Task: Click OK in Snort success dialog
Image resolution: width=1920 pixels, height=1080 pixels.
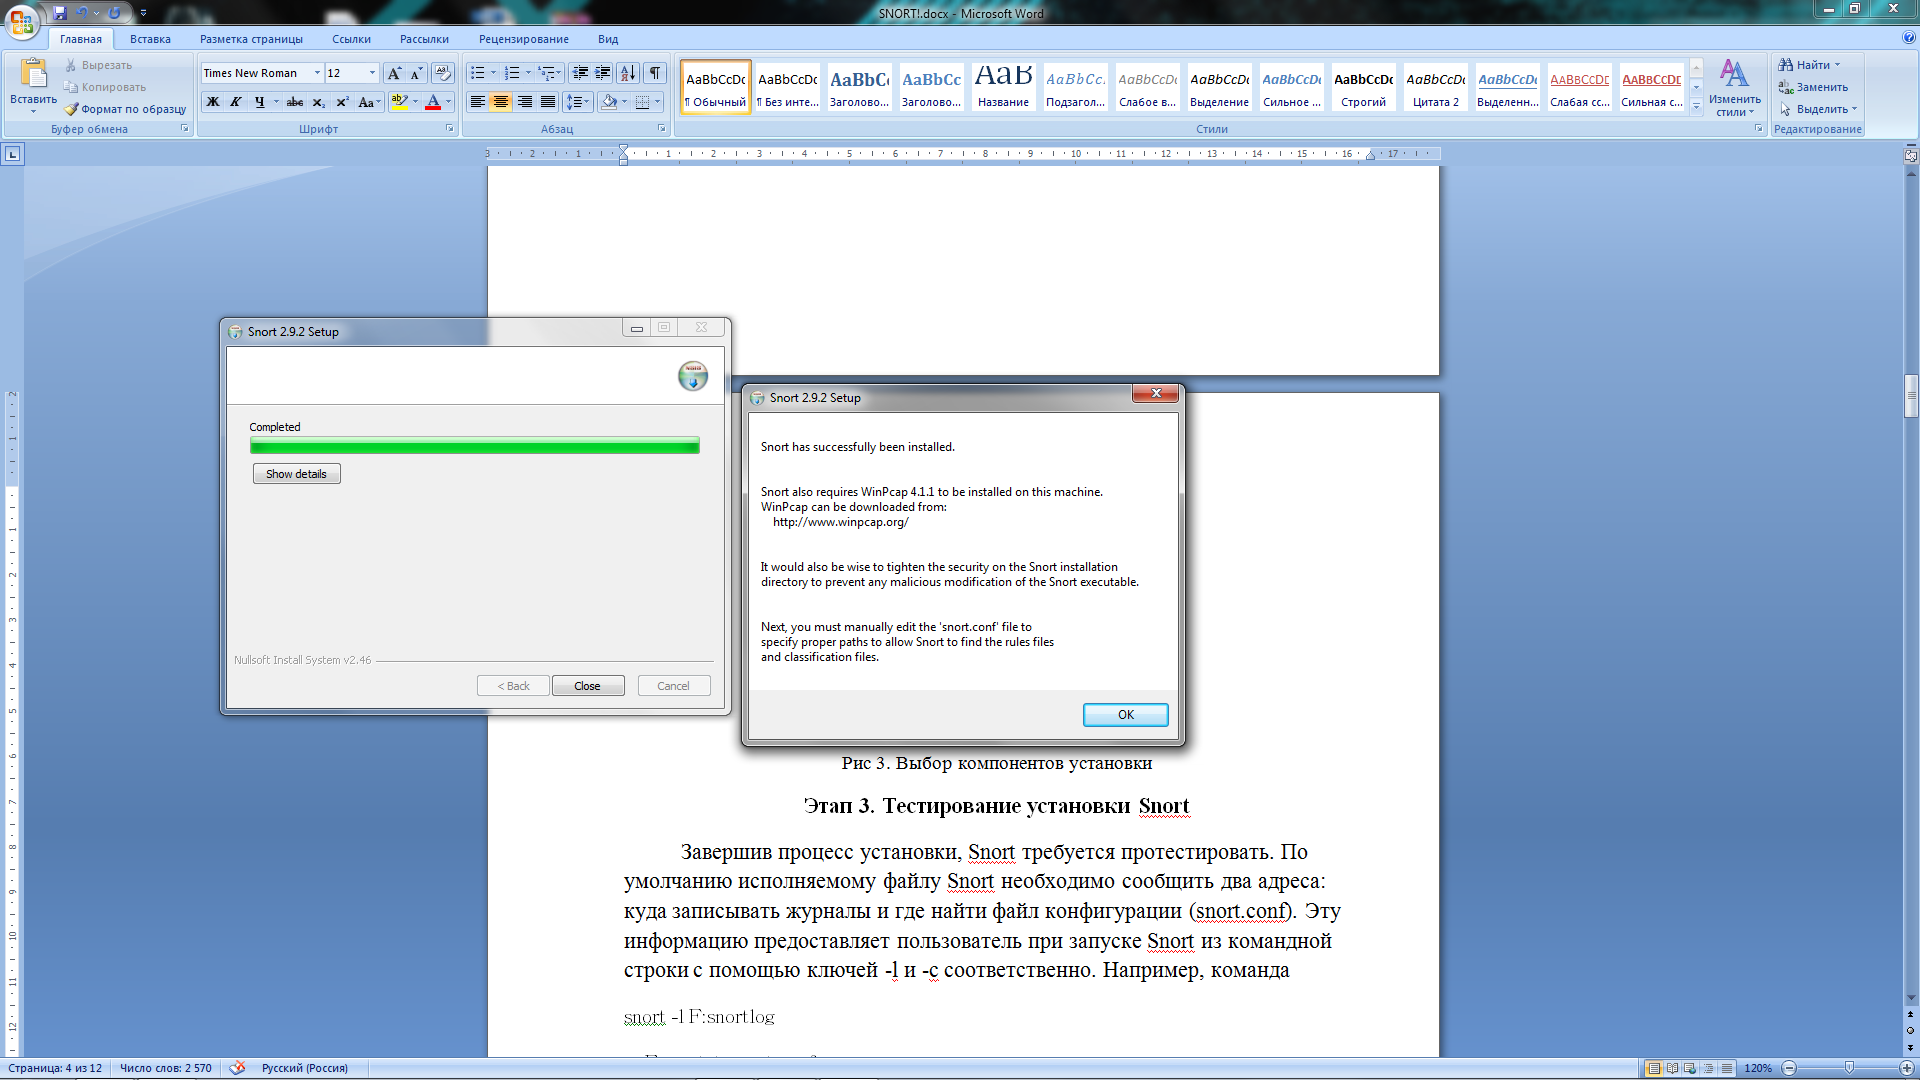Action: (1125, 715)
